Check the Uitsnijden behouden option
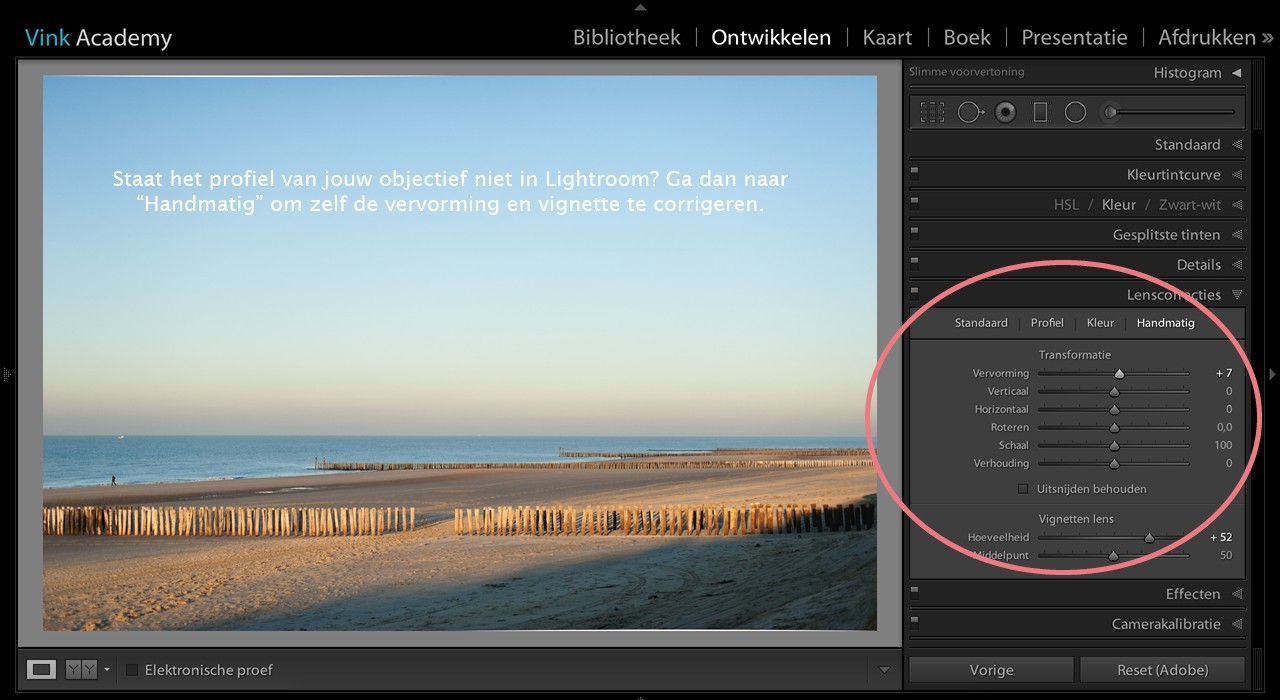The width and height of the screenshot is (1280, 700). 1022,488
